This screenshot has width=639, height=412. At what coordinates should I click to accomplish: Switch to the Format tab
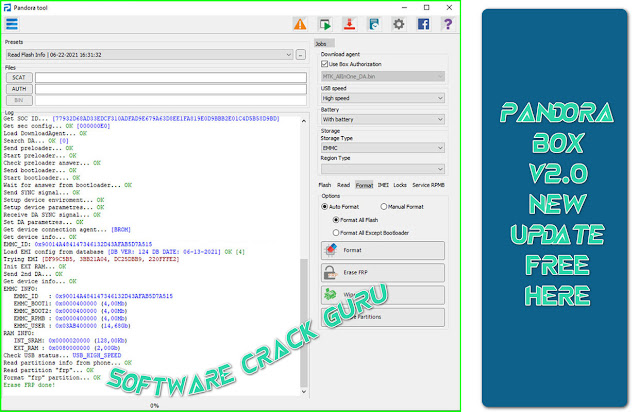pos(364,185)
